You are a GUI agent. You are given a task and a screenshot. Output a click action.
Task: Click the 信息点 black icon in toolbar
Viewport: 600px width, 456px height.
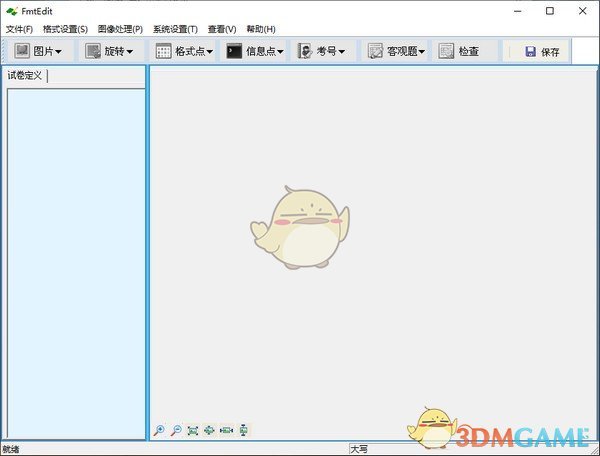[x=234, y=50]
